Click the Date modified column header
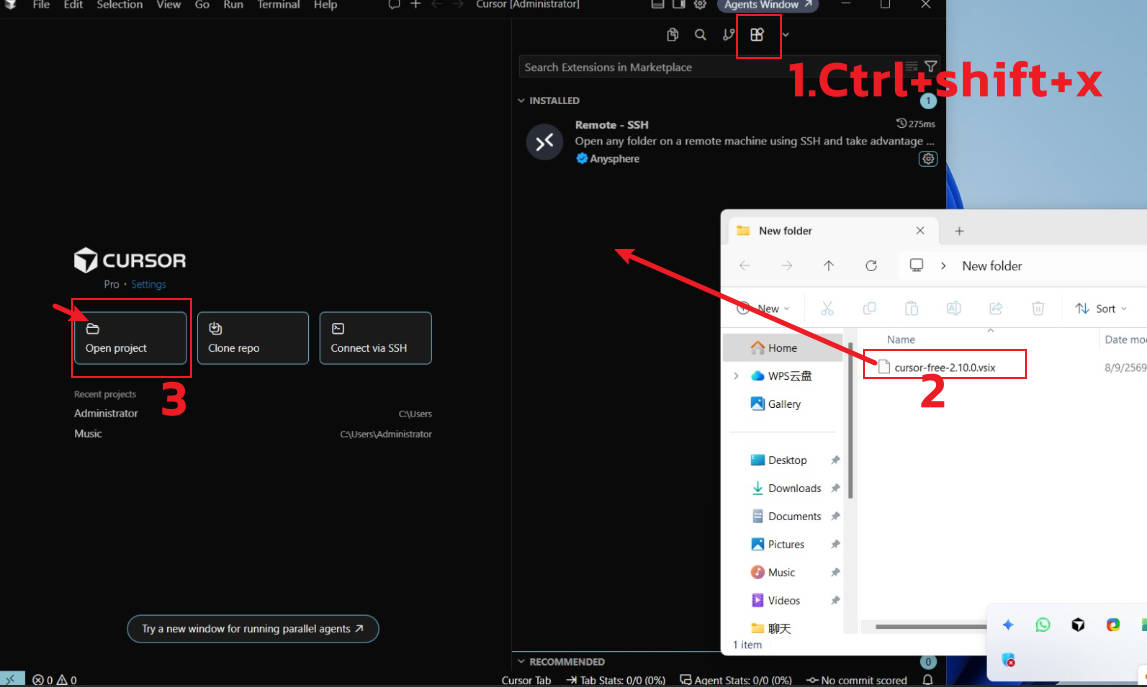The width and height of the screenshot is (1147, 687). coord(1124,339)
